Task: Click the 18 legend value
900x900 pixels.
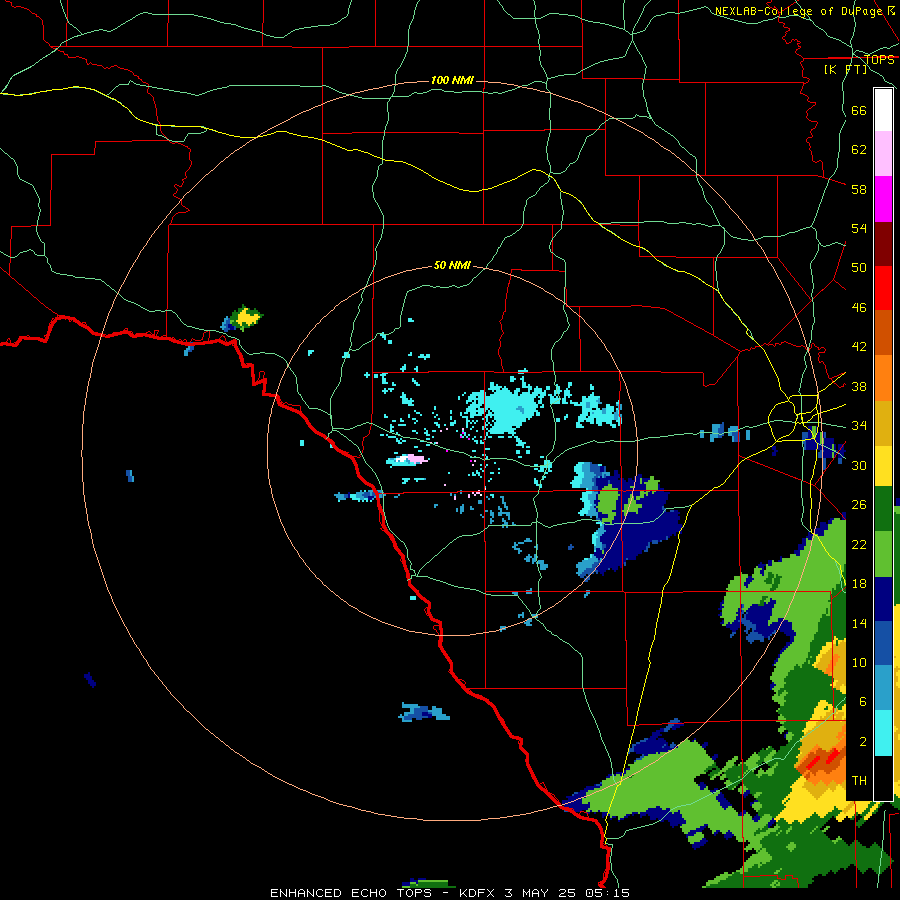Action: point(859,584)
